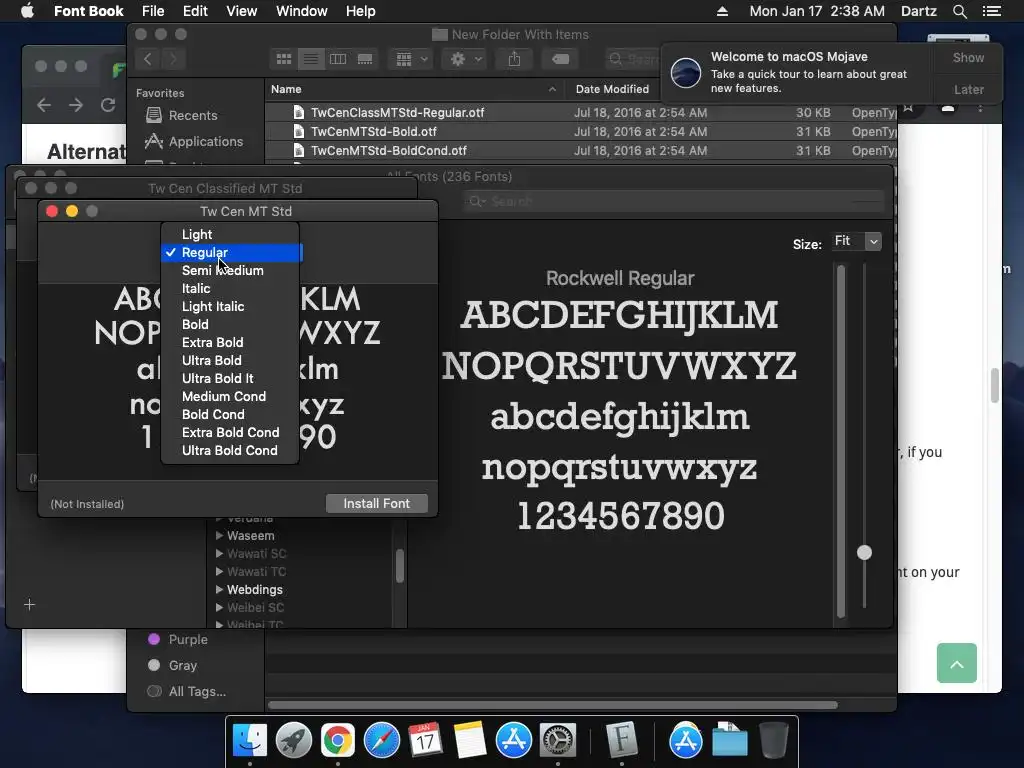Click Spotlight search icon in menu bar

959,11
